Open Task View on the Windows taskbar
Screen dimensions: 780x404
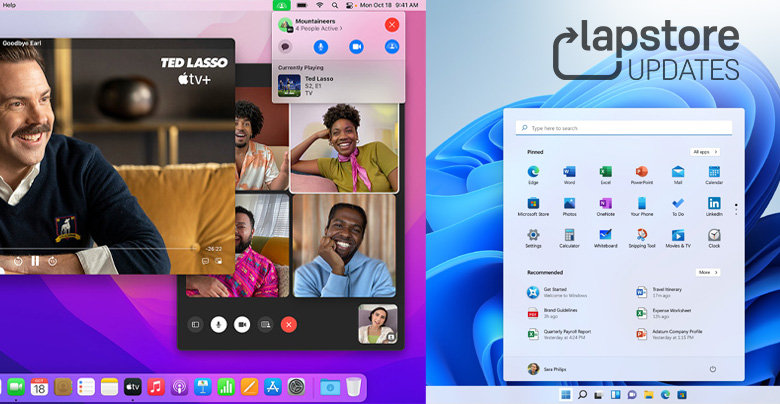tap(599, 395)
